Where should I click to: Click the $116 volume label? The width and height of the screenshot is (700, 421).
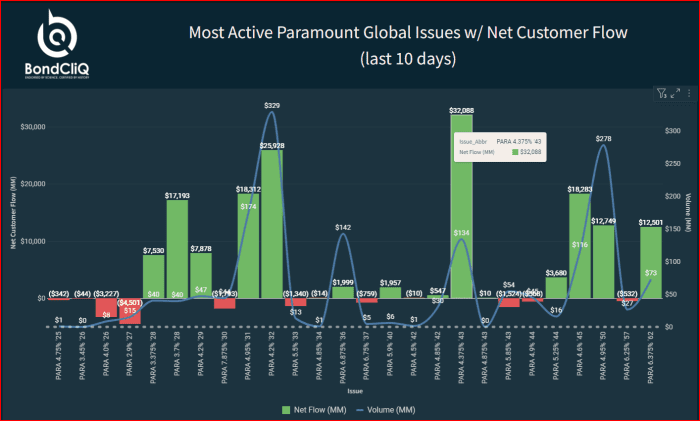pyautogui.click(x=580, y=245)
